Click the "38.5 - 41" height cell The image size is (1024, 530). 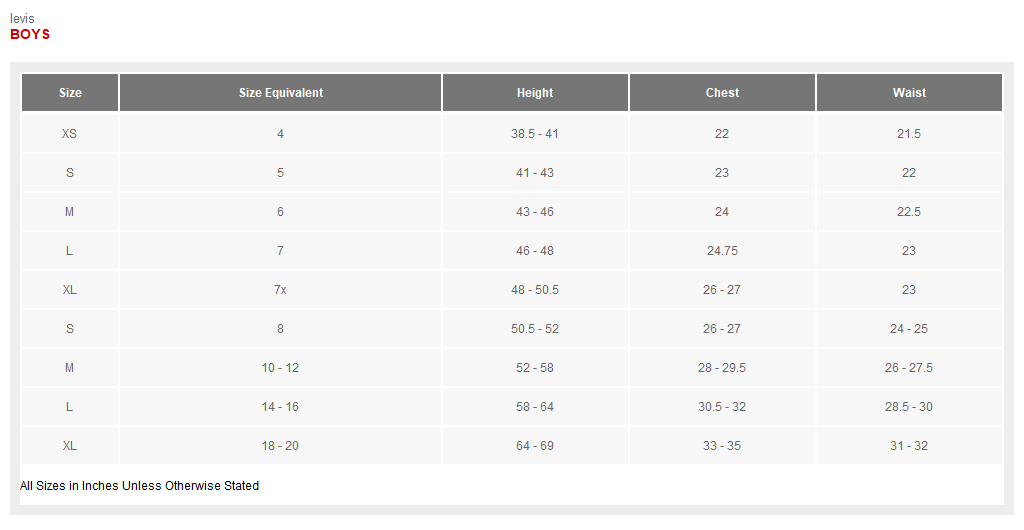[535, 134]
